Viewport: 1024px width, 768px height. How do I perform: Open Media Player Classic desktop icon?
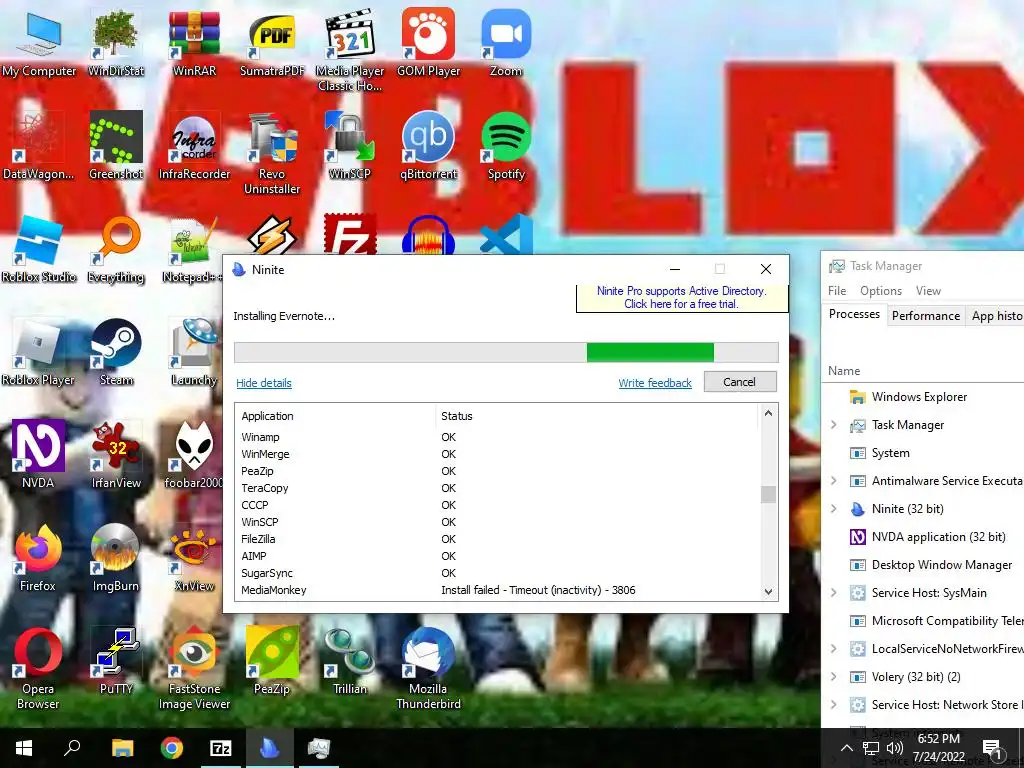pyautogui.click(x=350, y=50)
